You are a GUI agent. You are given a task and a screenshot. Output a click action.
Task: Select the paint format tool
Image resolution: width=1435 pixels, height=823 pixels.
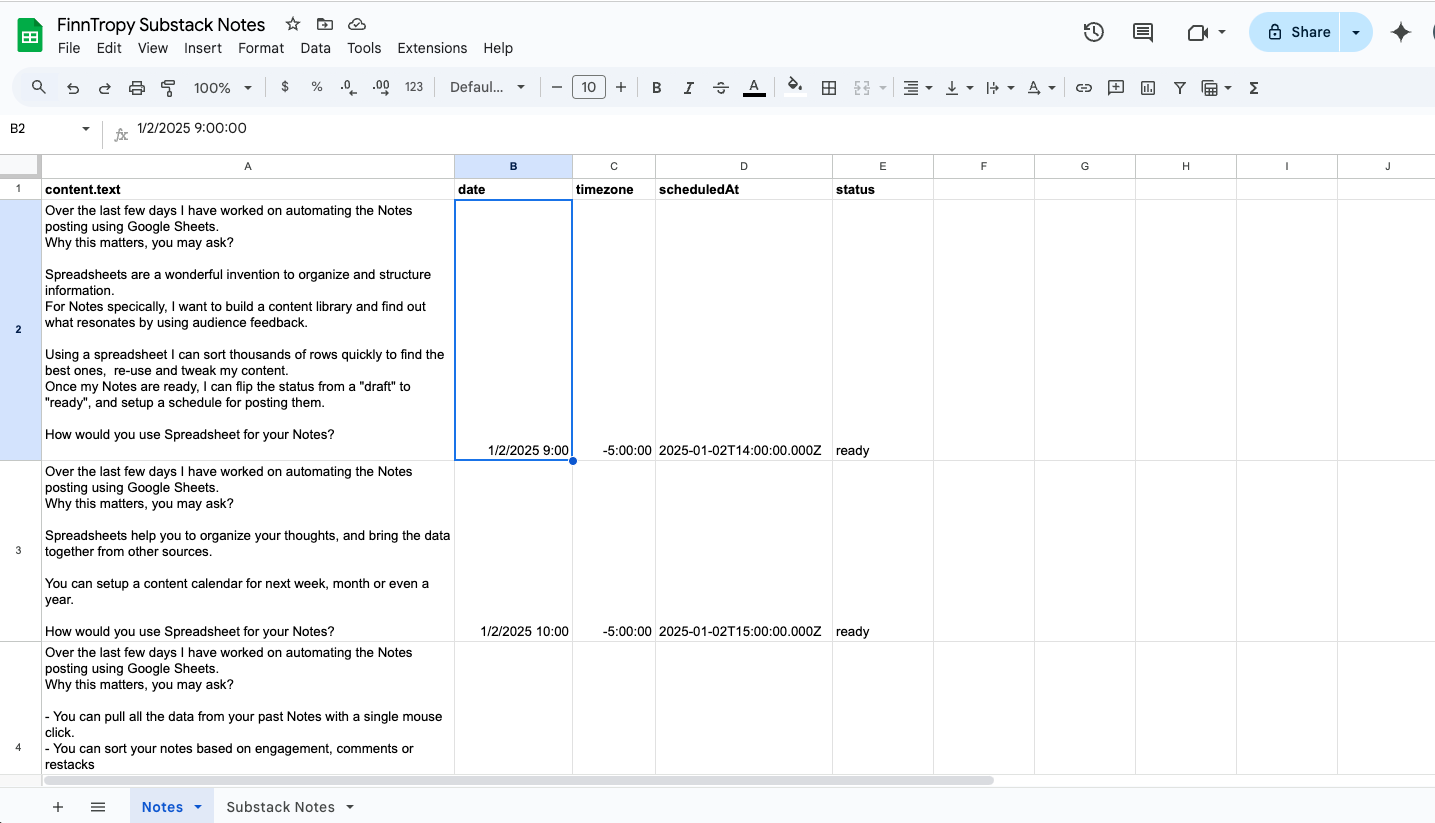pyautogui.click(x=168, y=88)
